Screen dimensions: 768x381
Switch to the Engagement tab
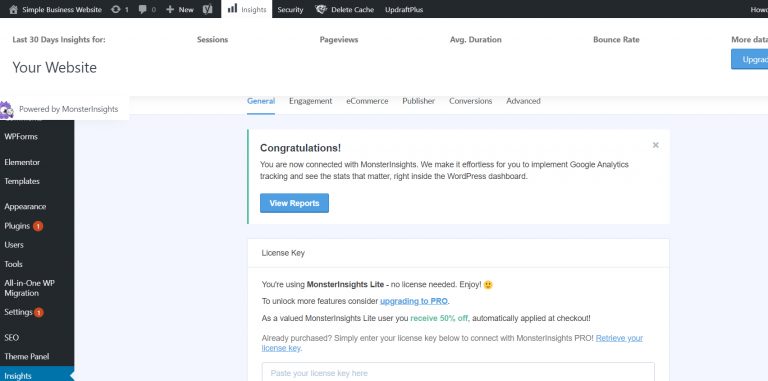tap(311, 101)
